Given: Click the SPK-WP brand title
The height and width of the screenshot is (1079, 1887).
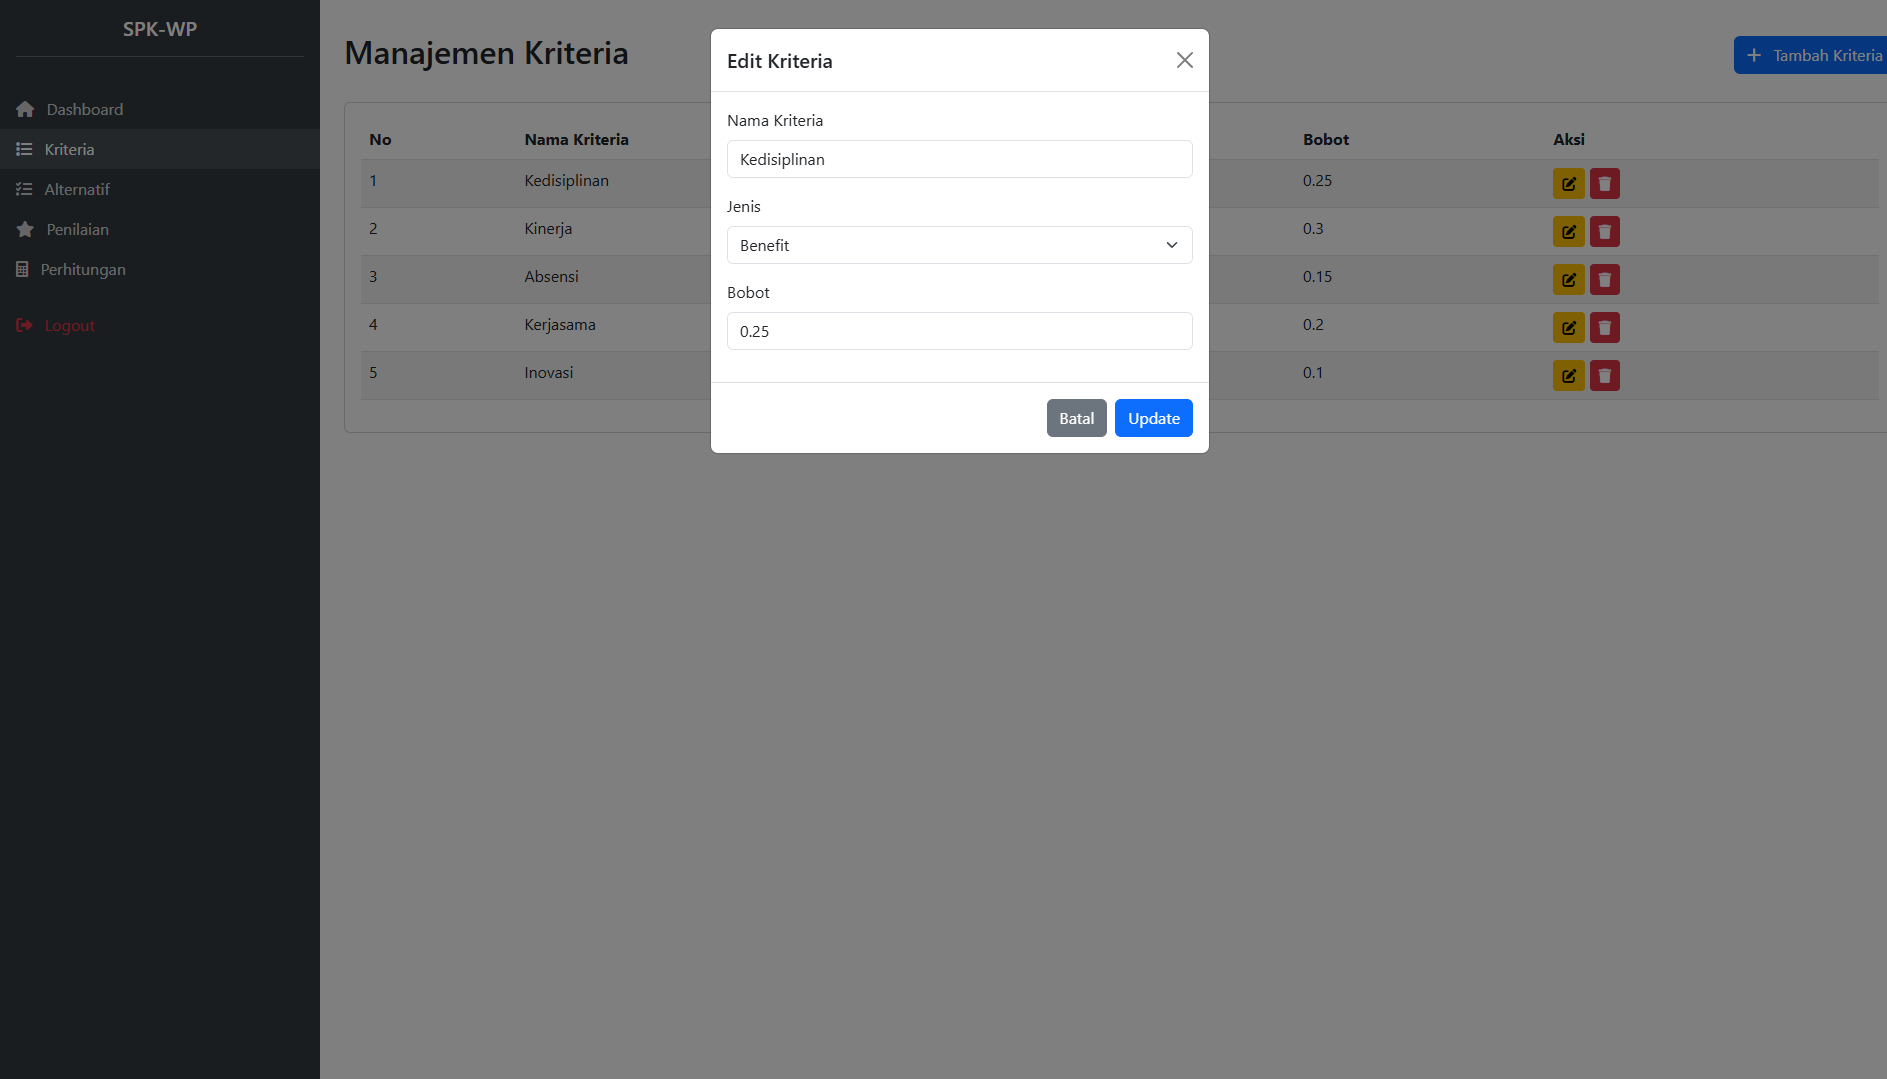Looking at the screenshot, I should [160, 29].
